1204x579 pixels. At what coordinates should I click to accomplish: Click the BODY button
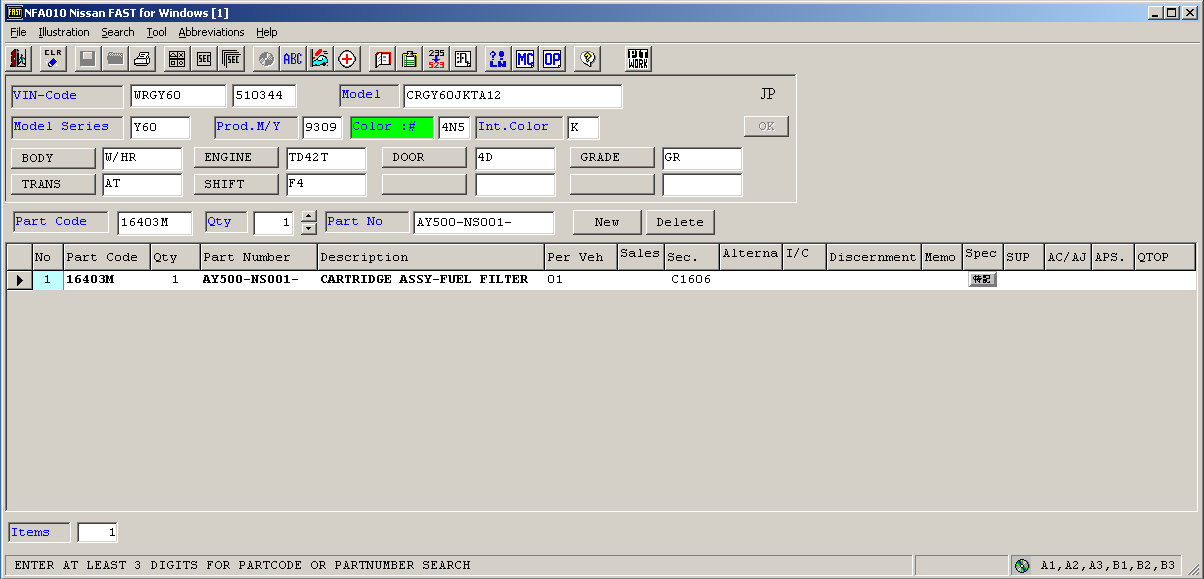tap(52, 158)
